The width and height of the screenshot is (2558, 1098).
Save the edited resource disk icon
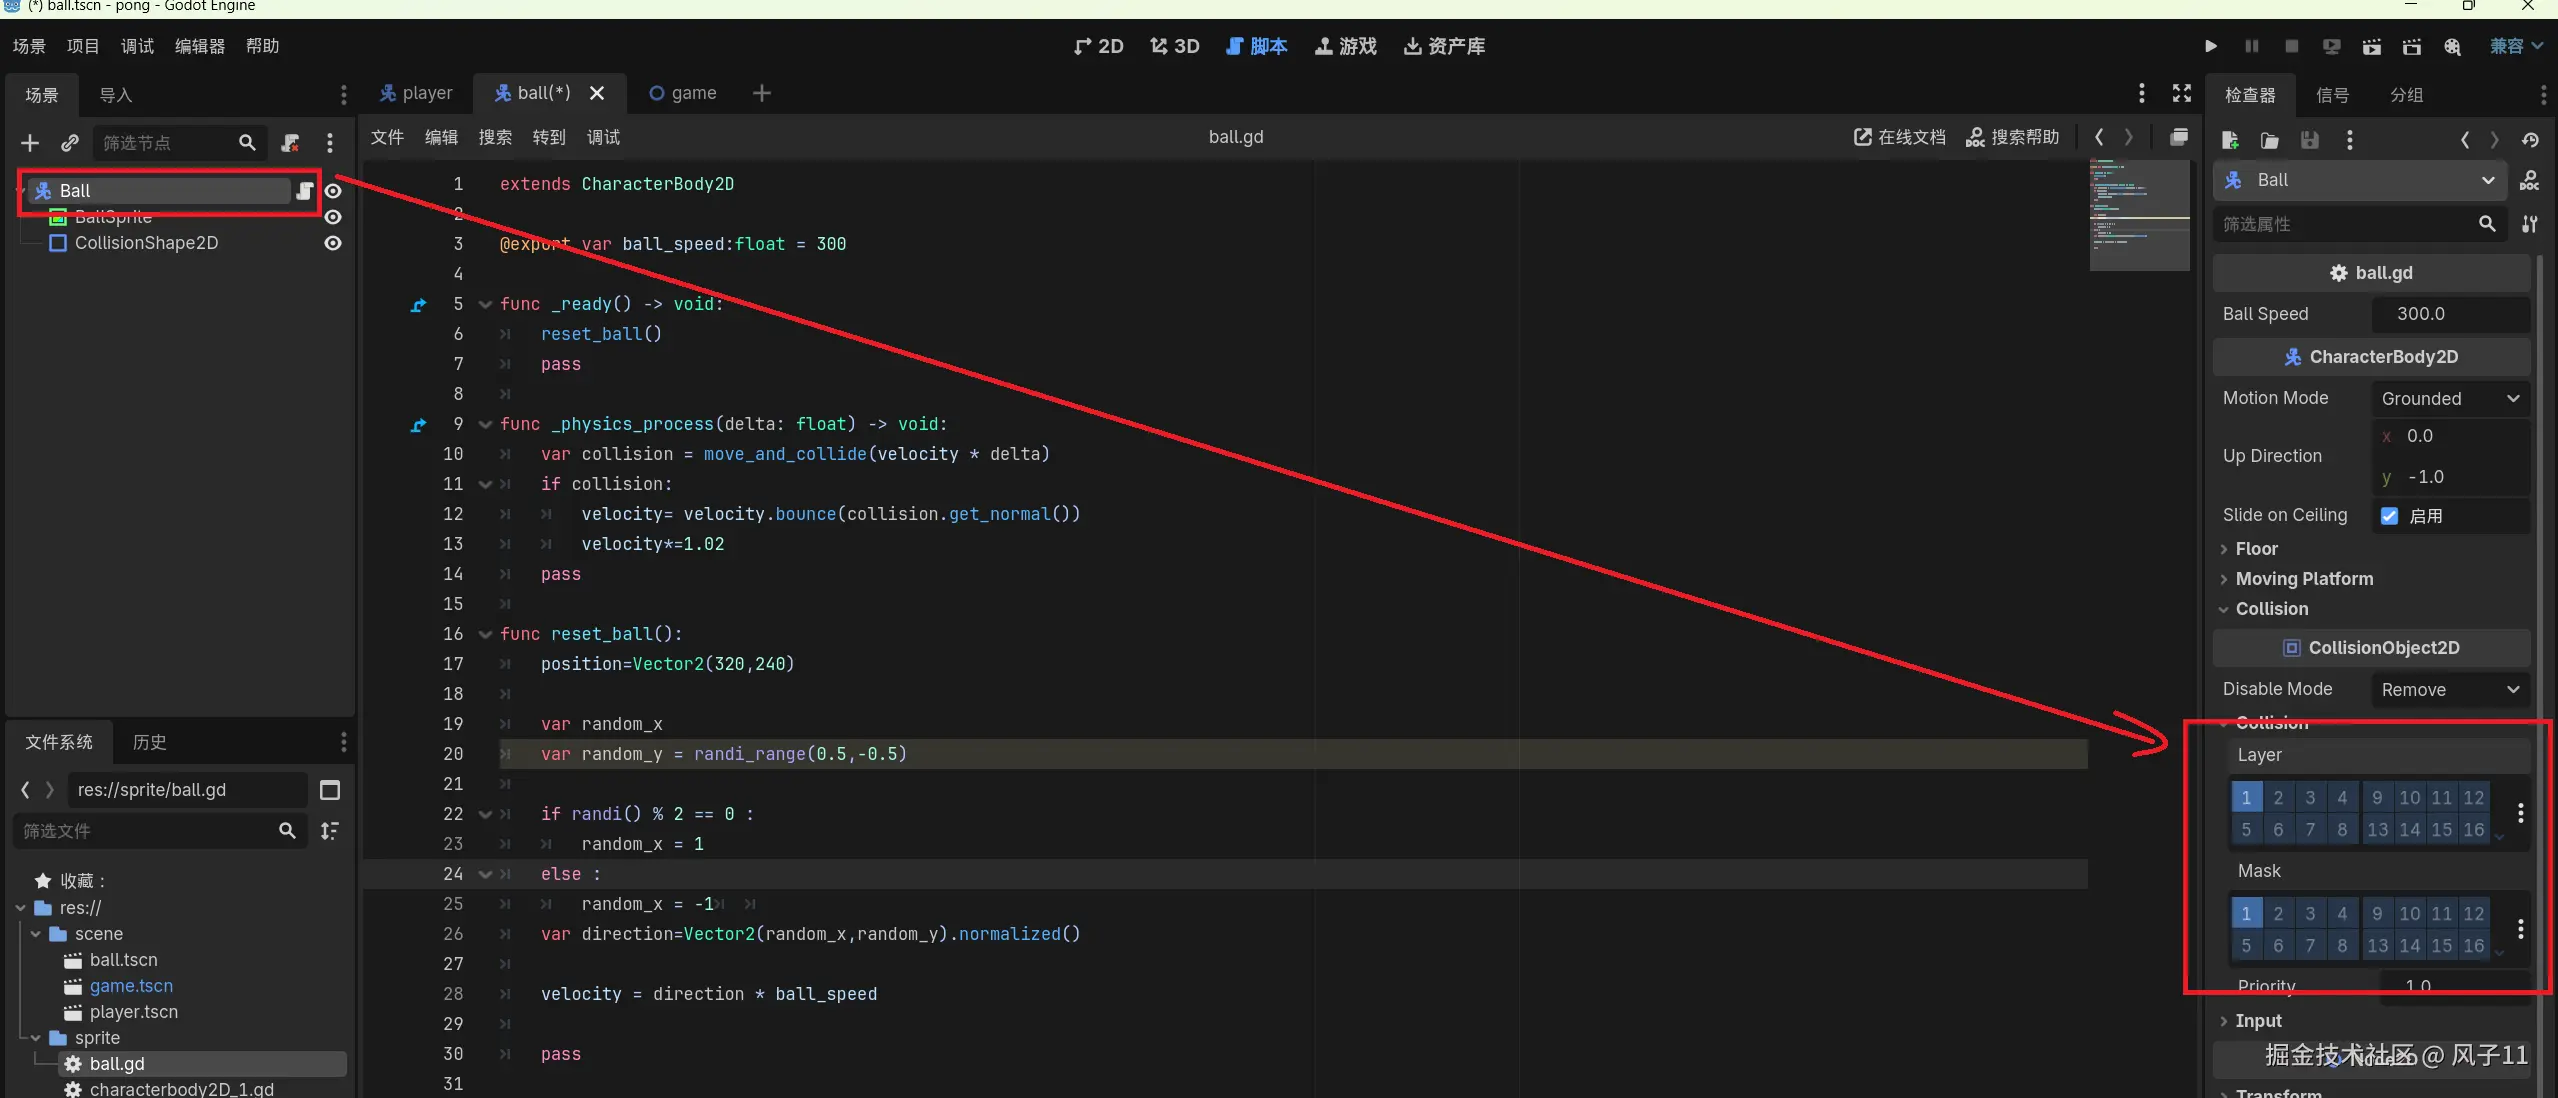2310,140
